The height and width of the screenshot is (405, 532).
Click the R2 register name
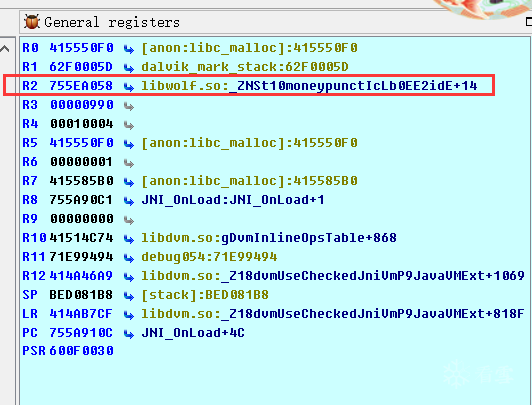pyautogui.click(x=30, y=86)
